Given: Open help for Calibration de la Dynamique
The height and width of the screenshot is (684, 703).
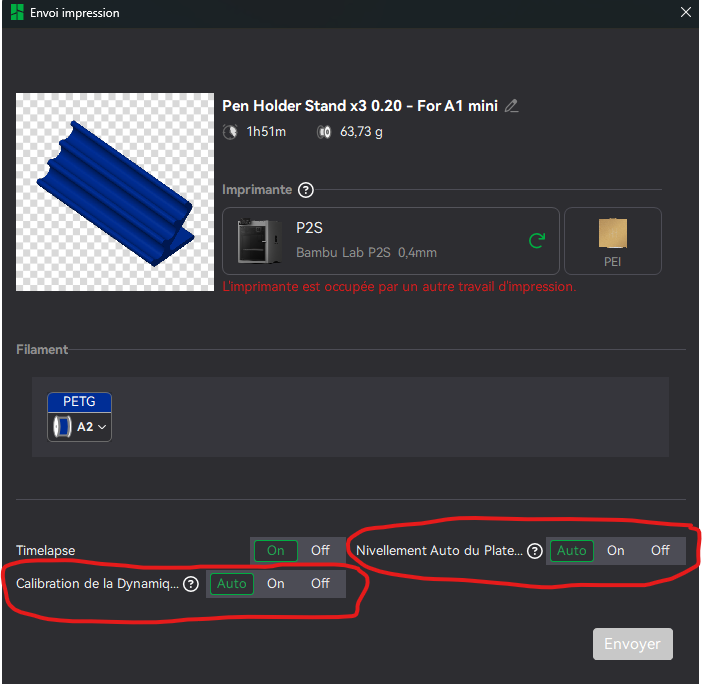Looking at the screenshot, I should pyautogui.click(x=191, y=584).
